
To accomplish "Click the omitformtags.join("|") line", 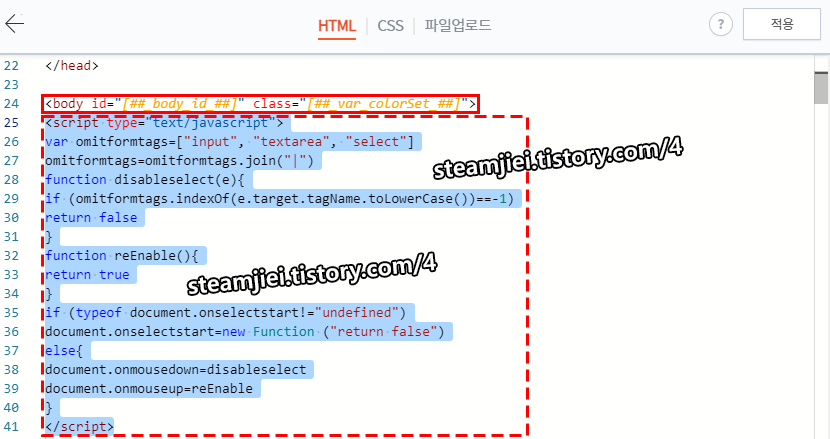I will (x=179, y=160).
